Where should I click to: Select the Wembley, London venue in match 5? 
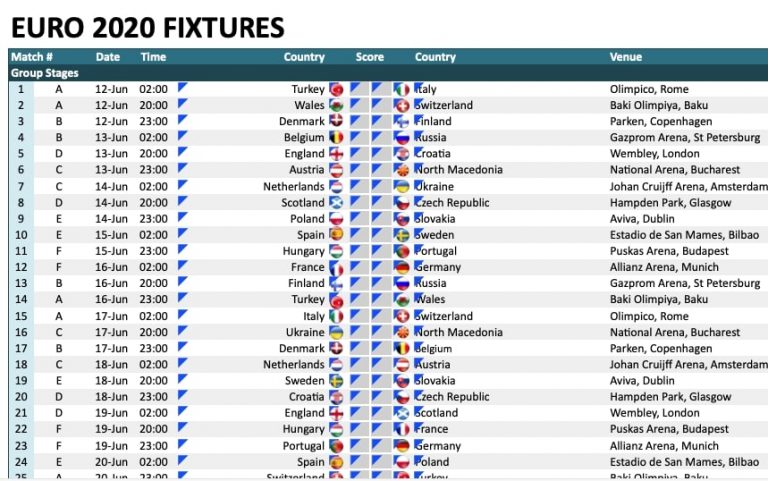654,153
